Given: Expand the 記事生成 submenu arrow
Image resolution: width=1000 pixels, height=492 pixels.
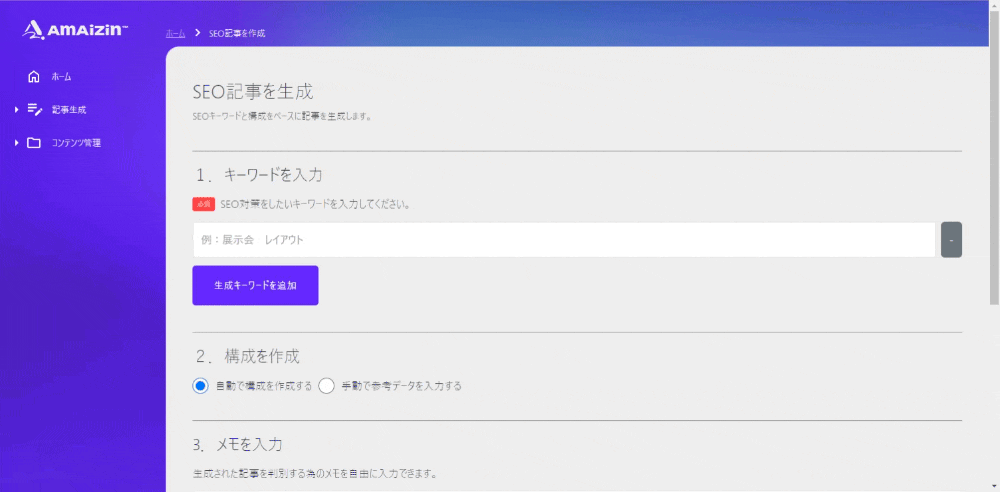Looking at the screenshot, I should tap(17, 109).
